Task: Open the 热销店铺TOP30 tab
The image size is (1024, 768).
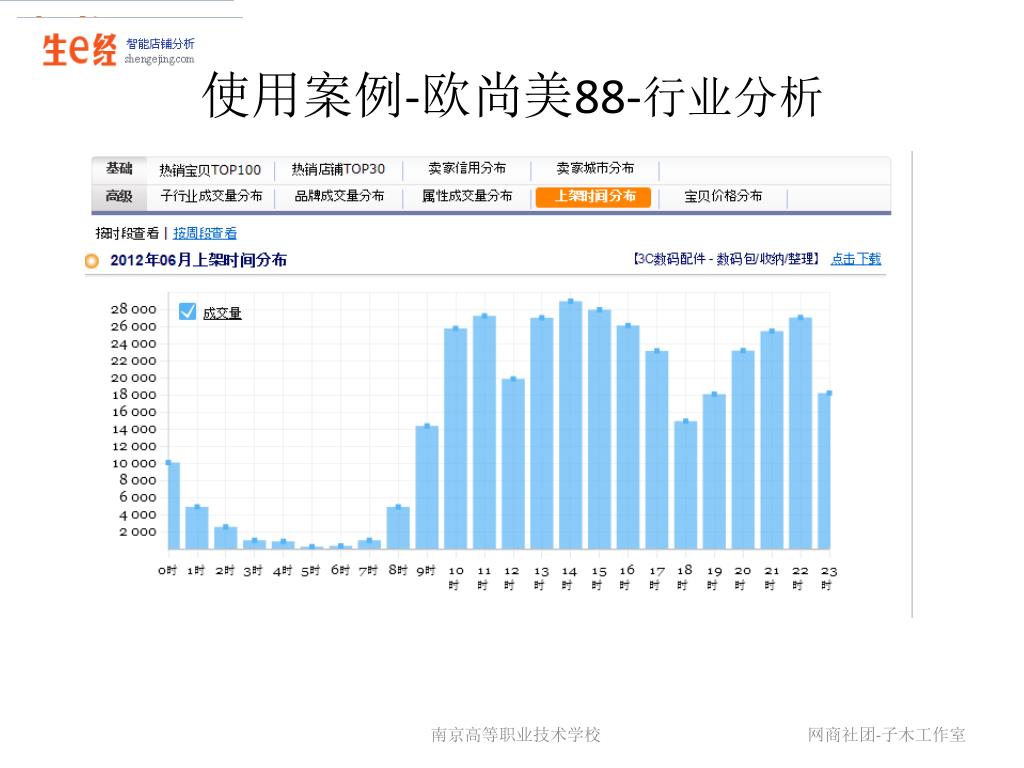Action: click(x=338, y=169)
